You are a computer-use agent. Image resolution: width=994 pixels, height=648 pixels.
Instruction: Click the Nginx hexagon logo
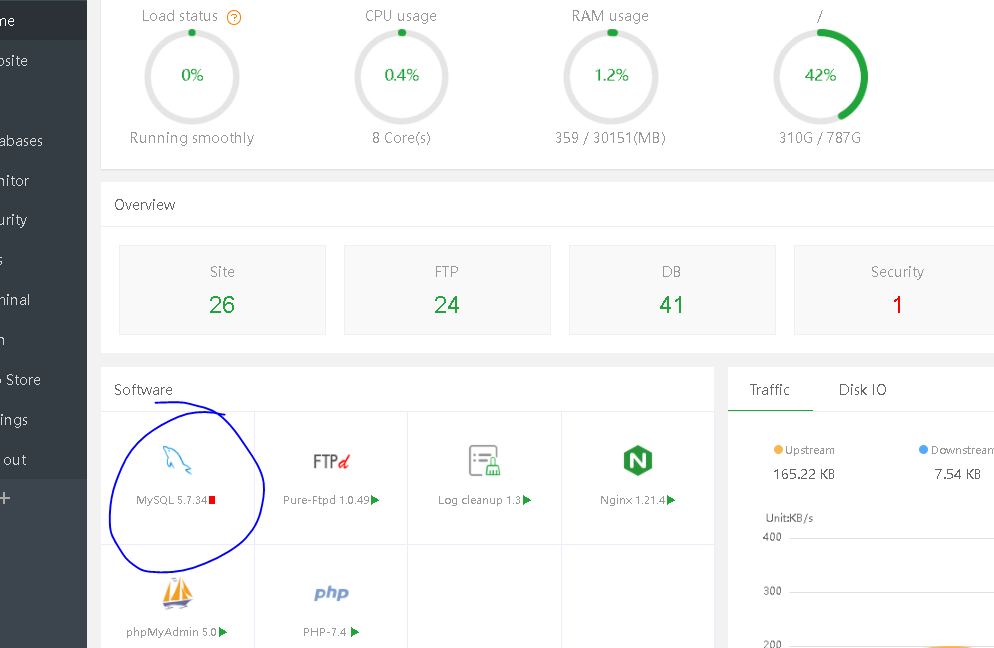[x=638, y=460]
